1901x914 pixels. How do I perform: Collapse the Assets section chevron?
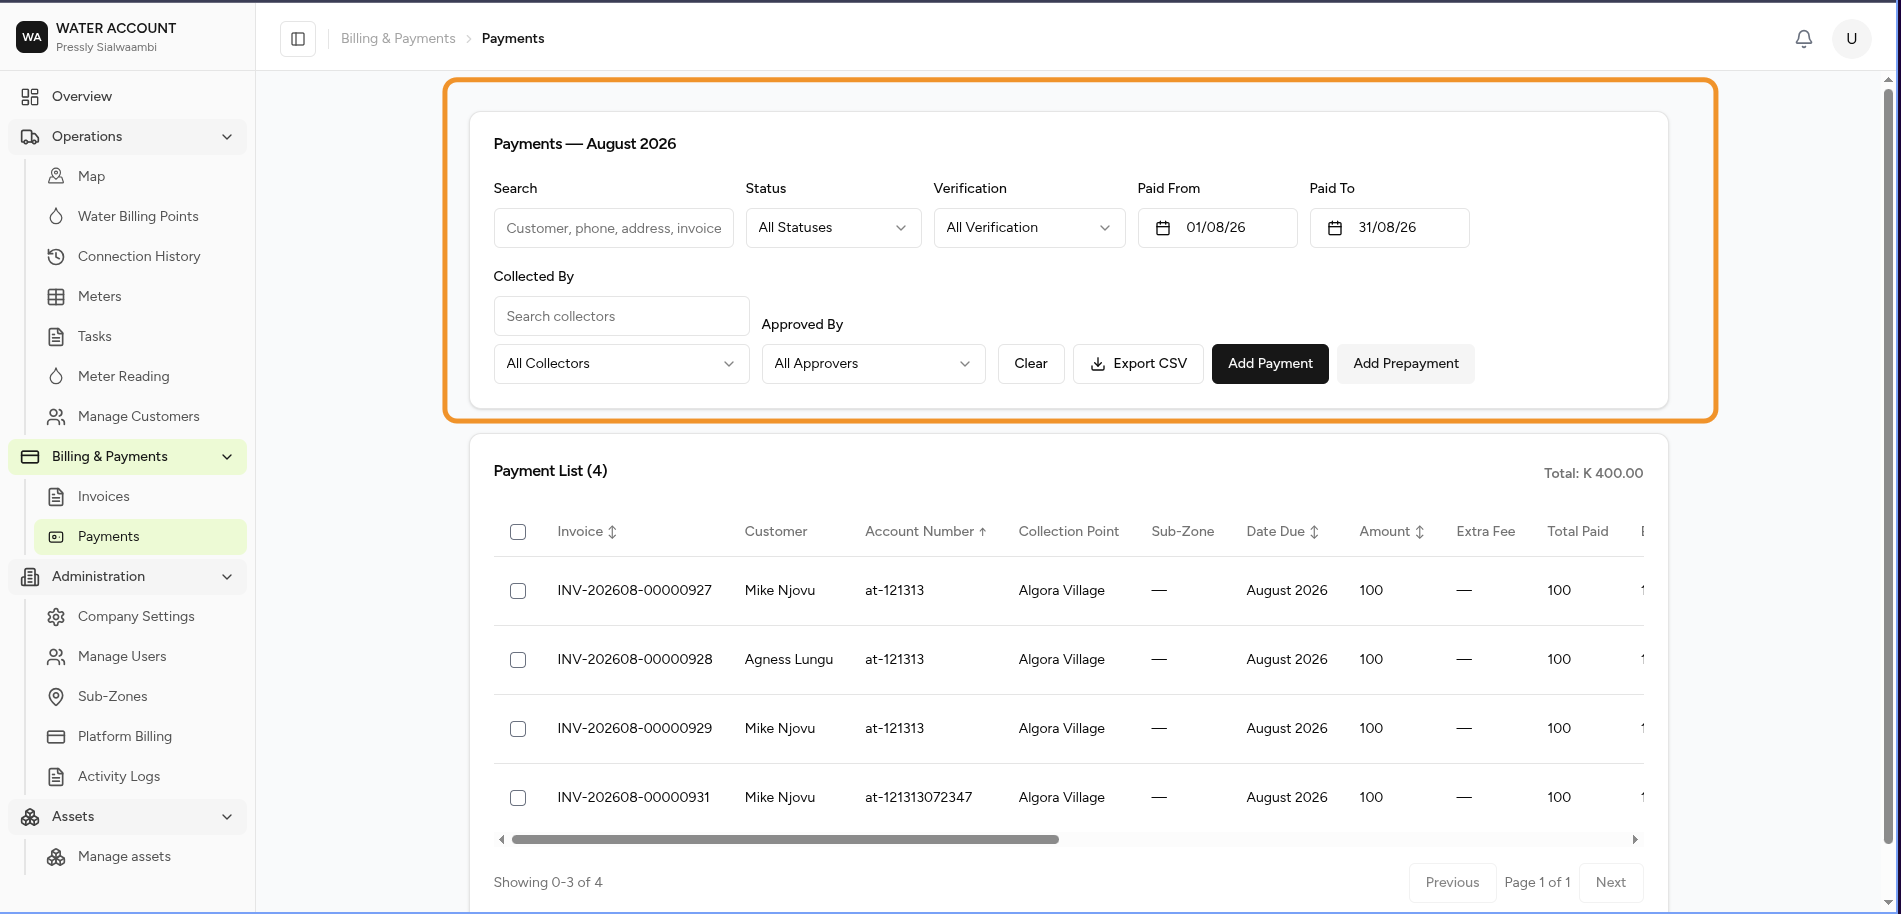227,817
